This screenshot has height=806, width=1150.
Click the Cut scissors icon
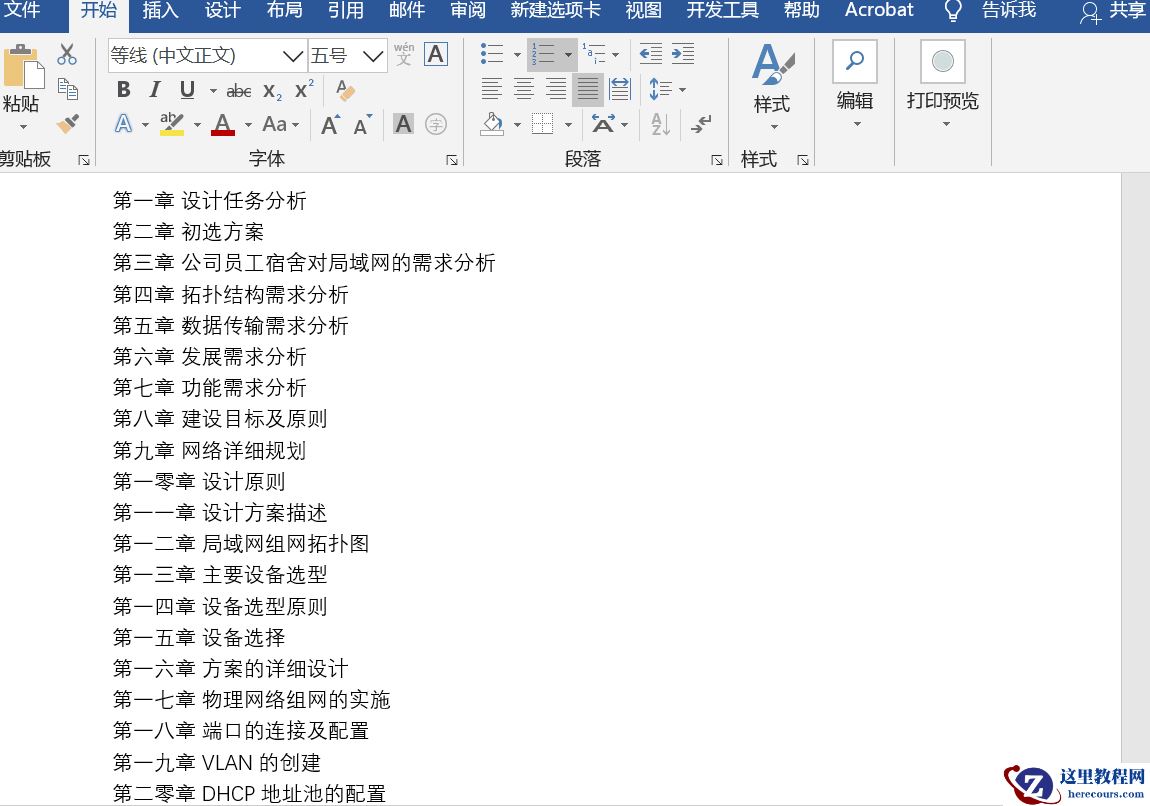point(67,54)
